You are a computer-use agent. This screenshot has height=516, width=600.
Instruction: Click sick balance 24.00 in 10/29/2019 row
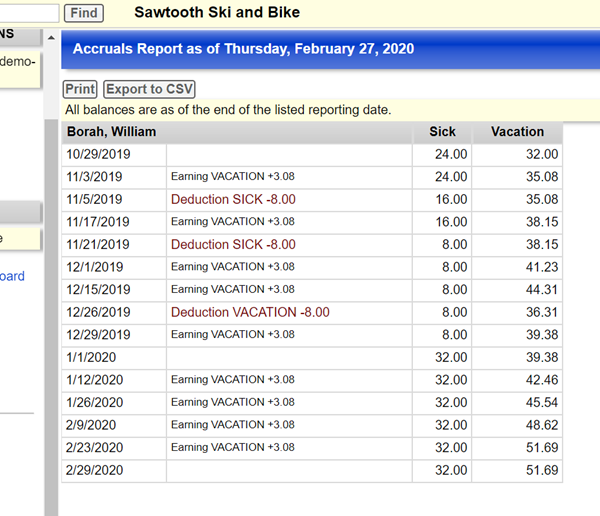coord(451,155)
